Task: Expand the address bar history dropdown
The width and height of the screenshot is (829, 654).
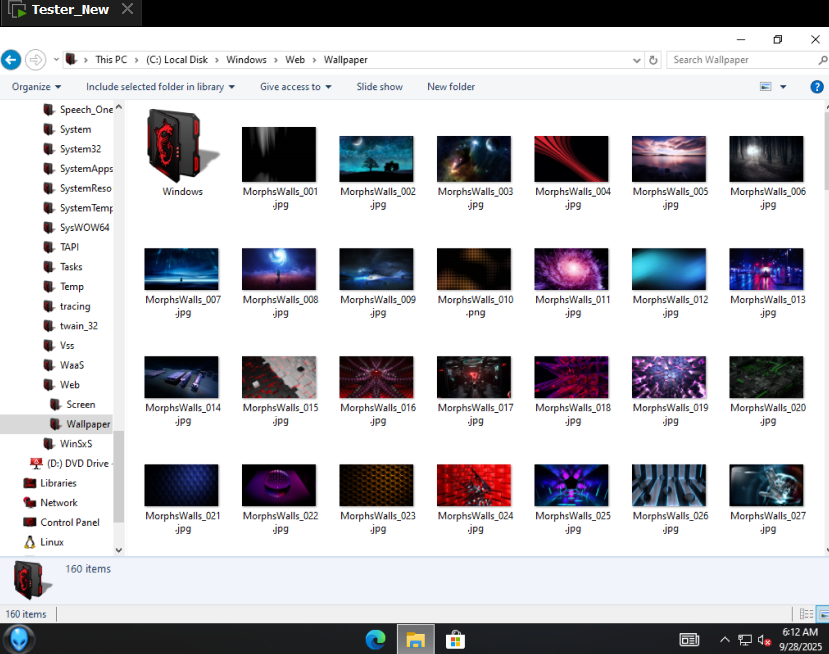Action: click(637, 60)
